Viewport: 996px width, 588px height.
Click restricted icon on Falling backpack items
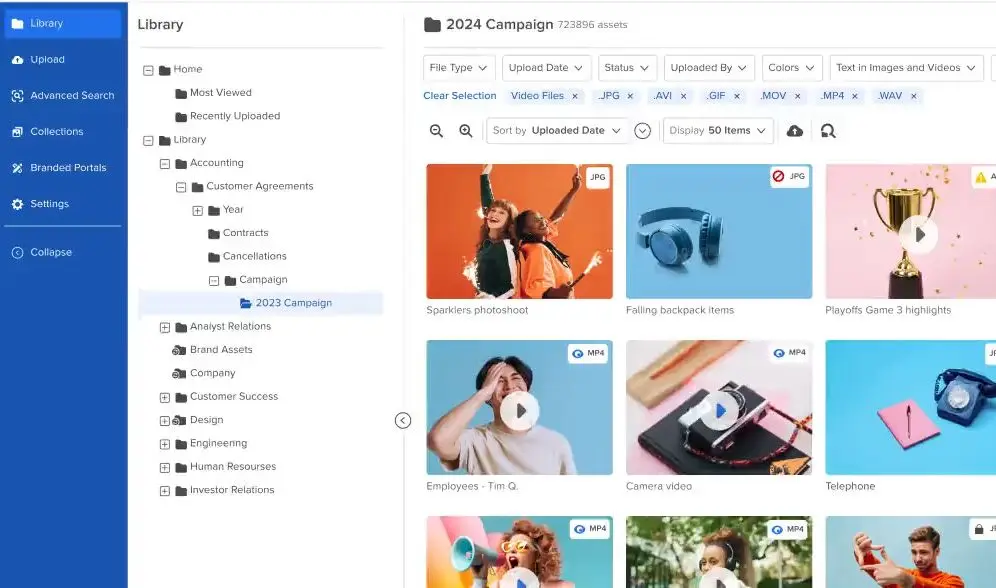pyautogui.click(x=778, y=177)
